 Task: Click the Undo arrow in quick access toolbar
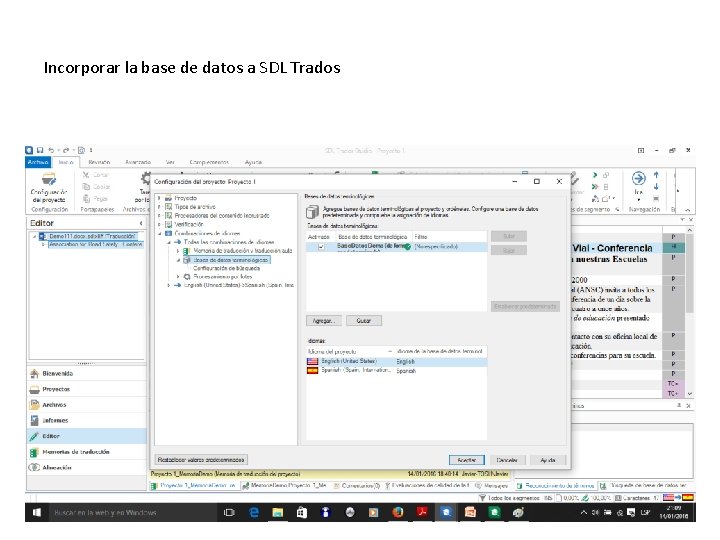[51, 150]
